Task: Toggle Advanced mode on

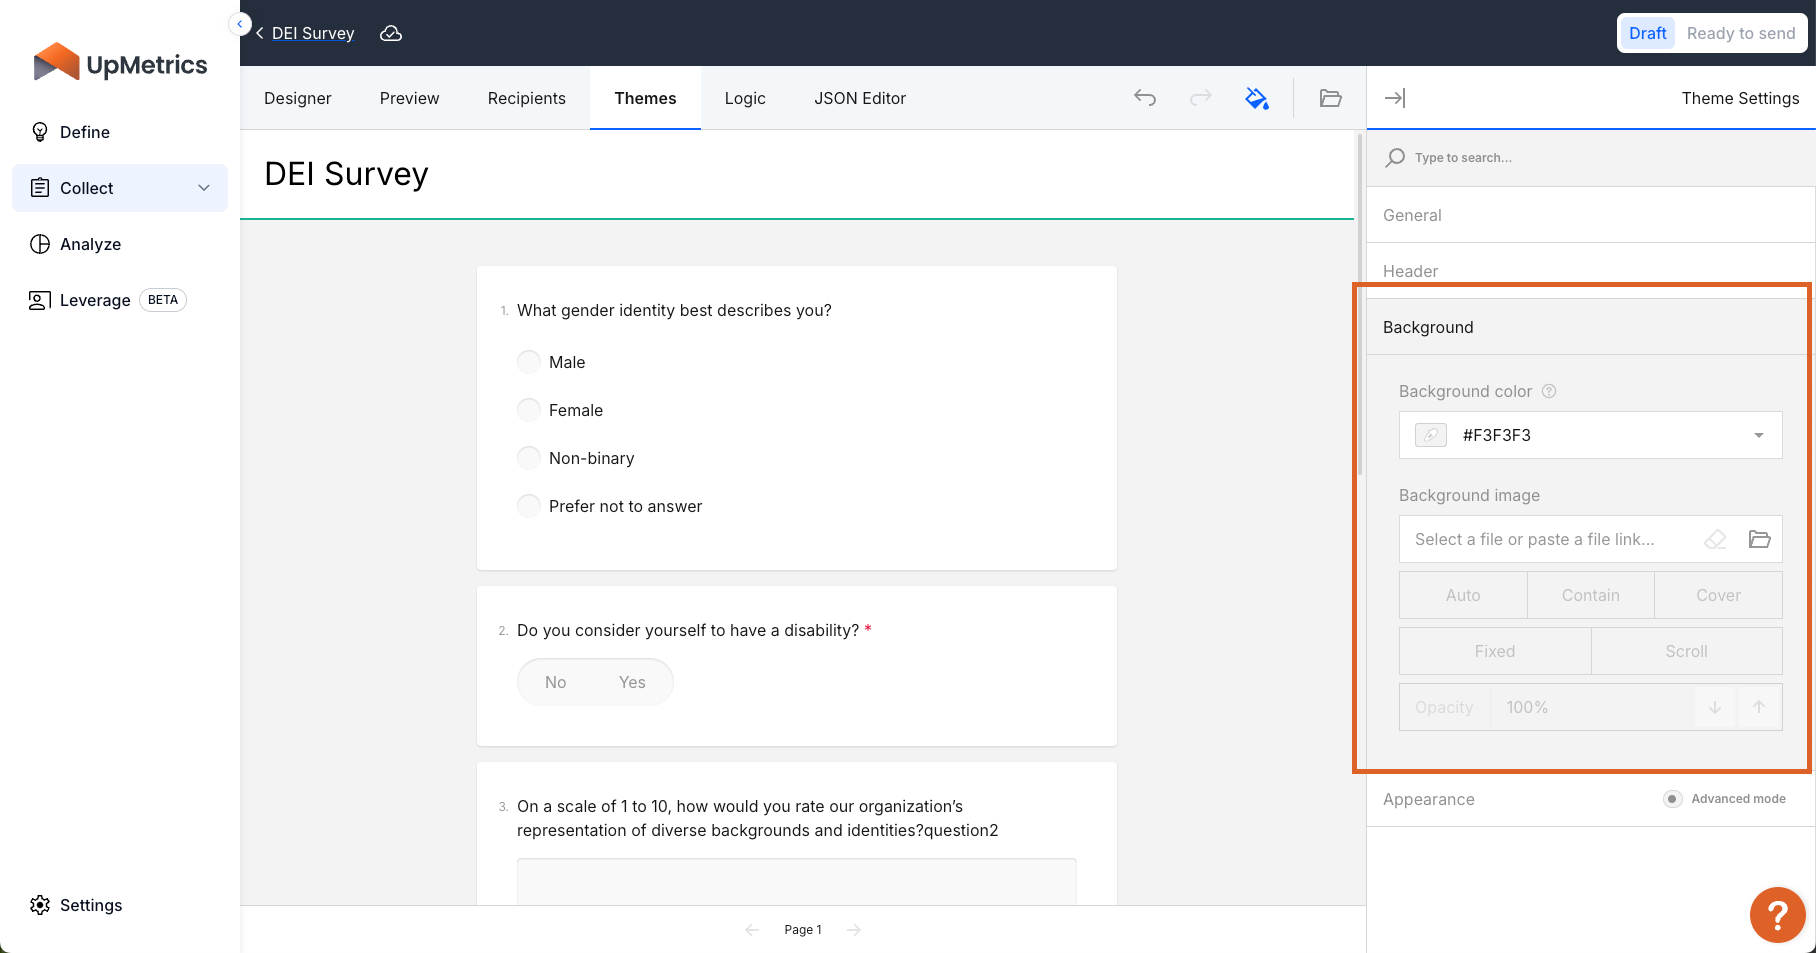Action: click(1673, 799)
